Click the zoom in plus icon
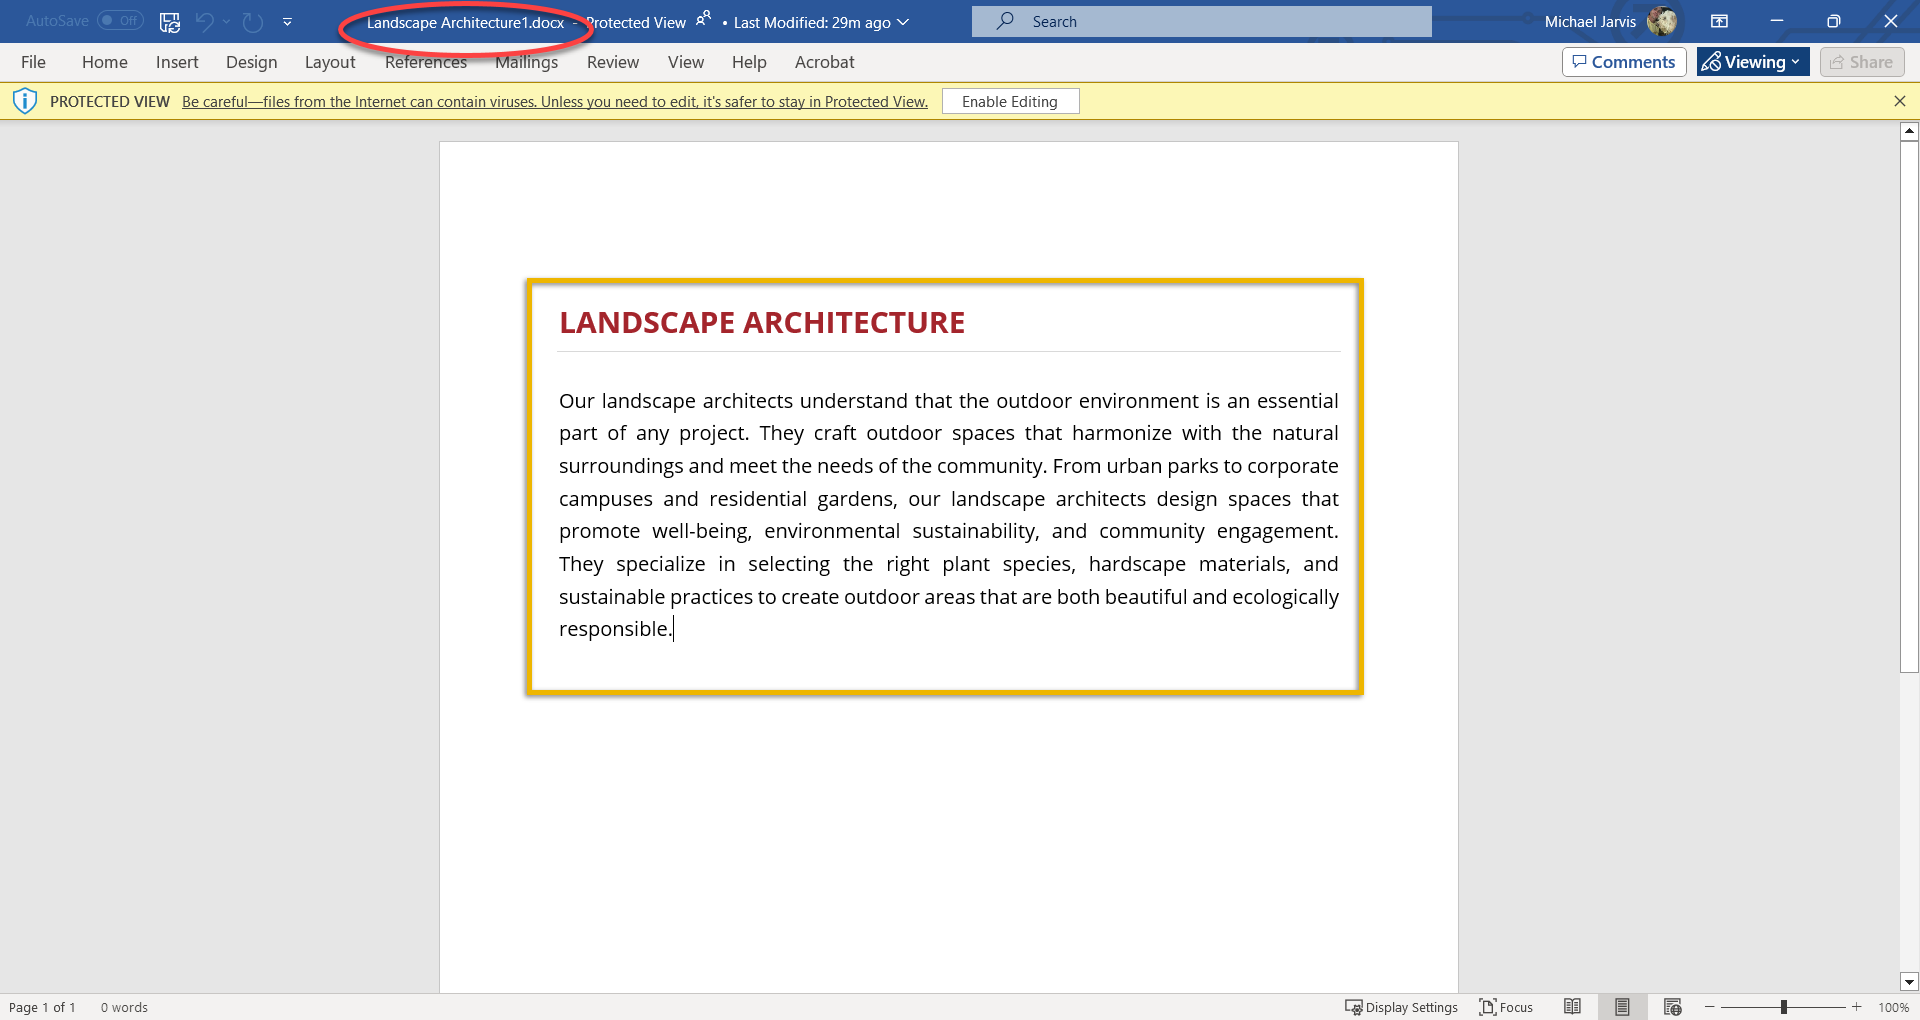The width and height of the screenshot is (1920, 1020). click(1857, 1007)
